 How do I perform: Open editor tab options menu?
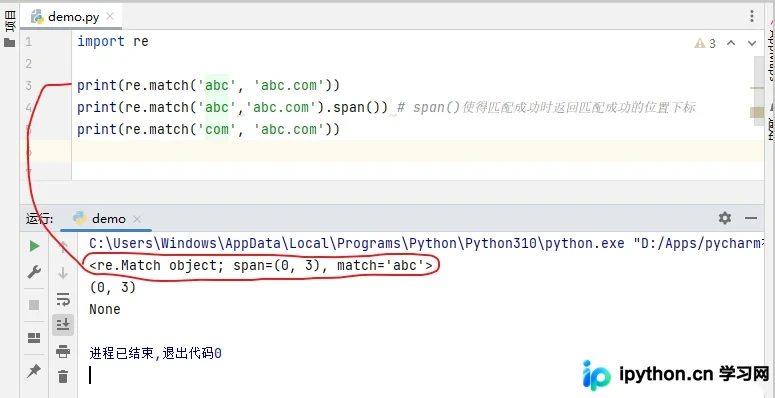coord(752,16)
